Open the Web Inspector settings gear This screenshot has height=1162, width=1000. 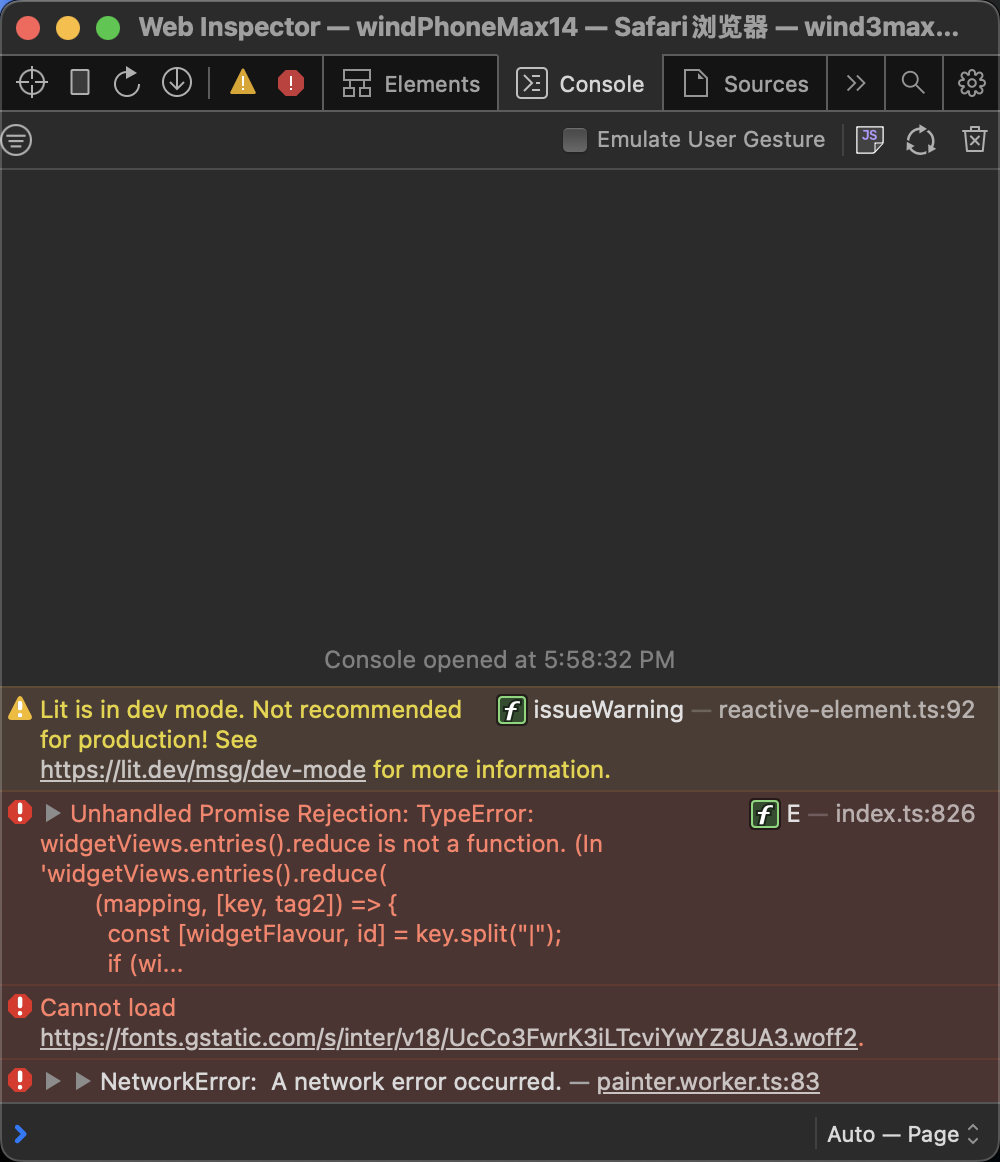[x=971, y=83]
